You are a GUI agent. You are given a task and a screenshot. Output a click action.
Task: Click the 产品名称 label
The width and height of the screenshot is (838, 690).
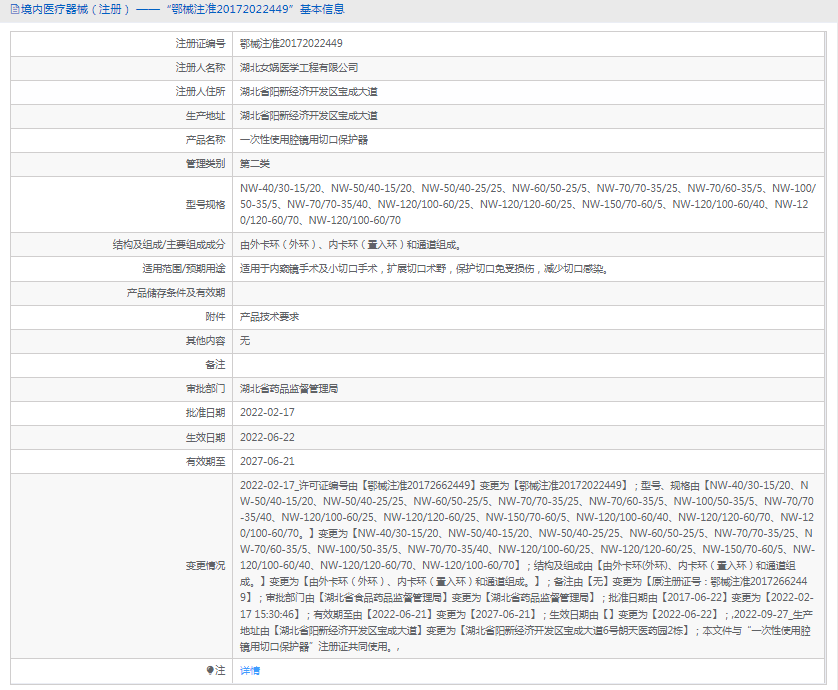pyautogui.click(x=205, y=140)
